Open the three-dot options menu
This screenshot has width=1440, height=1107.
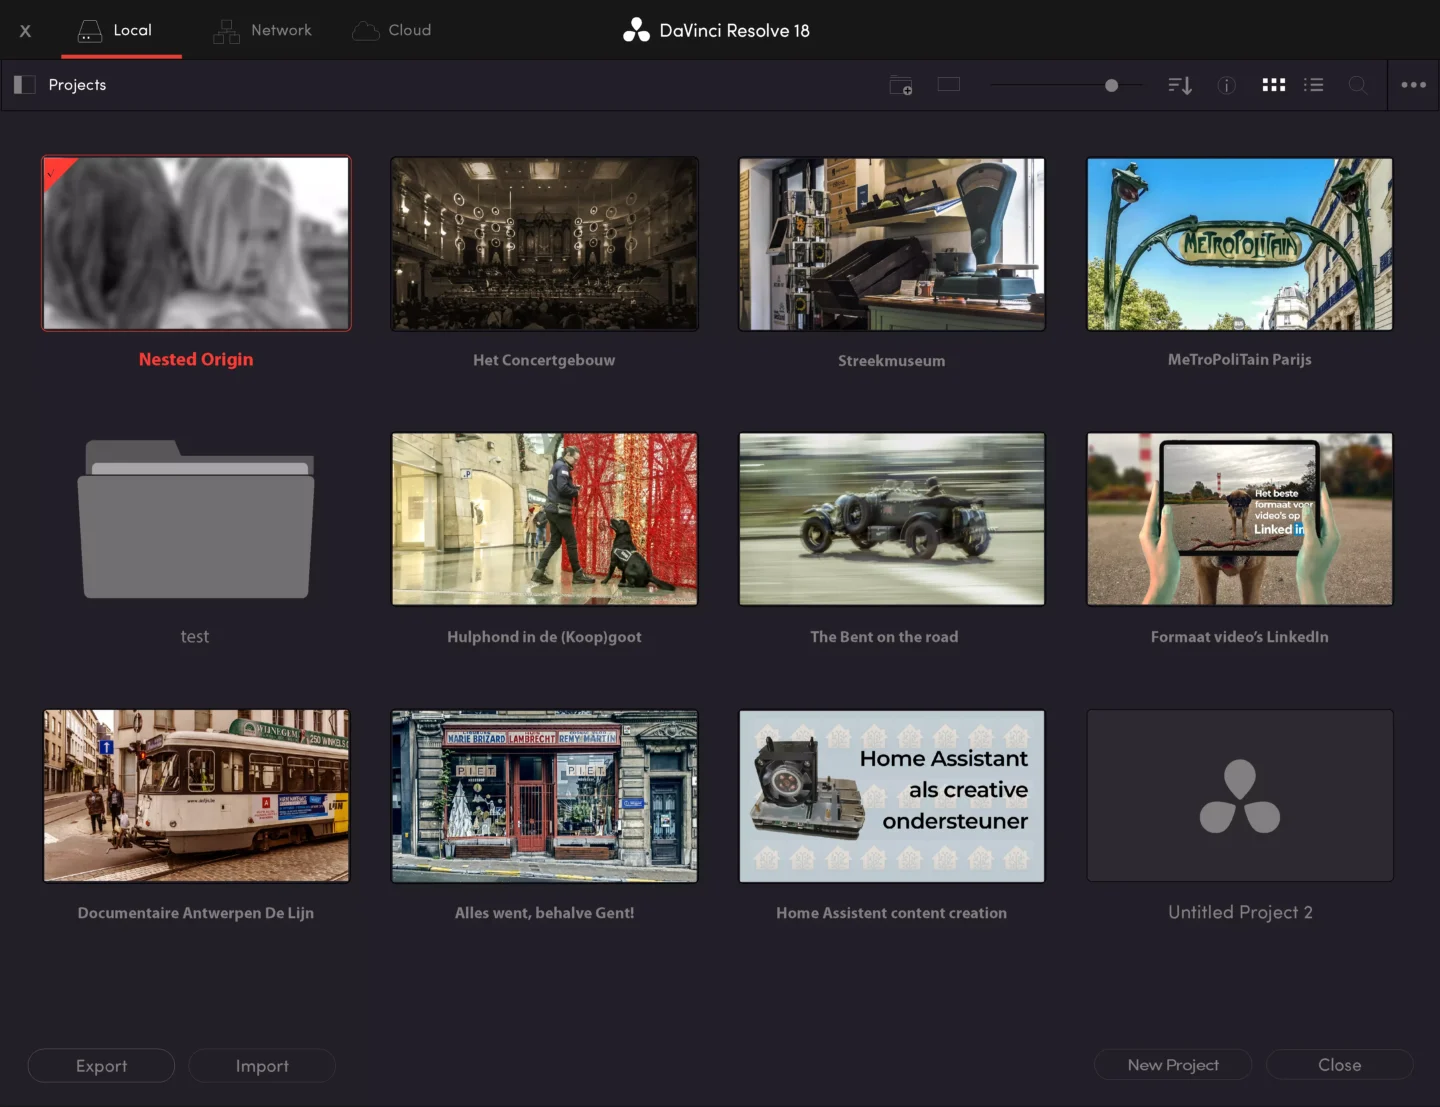point(1414,85)
